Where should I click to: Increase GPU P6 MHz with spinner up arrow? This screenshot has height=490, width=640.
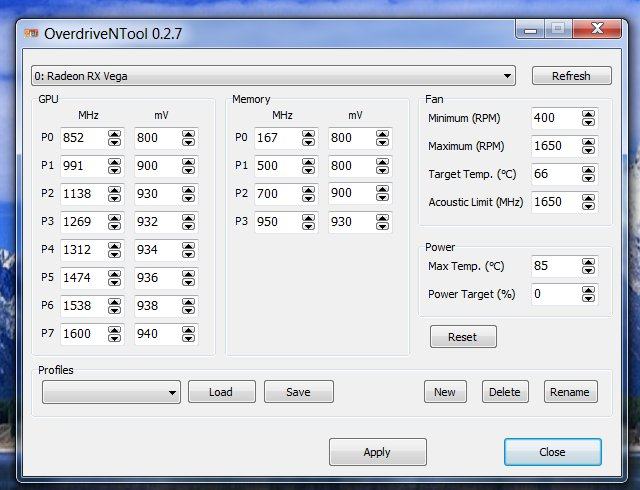pos(114,302)
